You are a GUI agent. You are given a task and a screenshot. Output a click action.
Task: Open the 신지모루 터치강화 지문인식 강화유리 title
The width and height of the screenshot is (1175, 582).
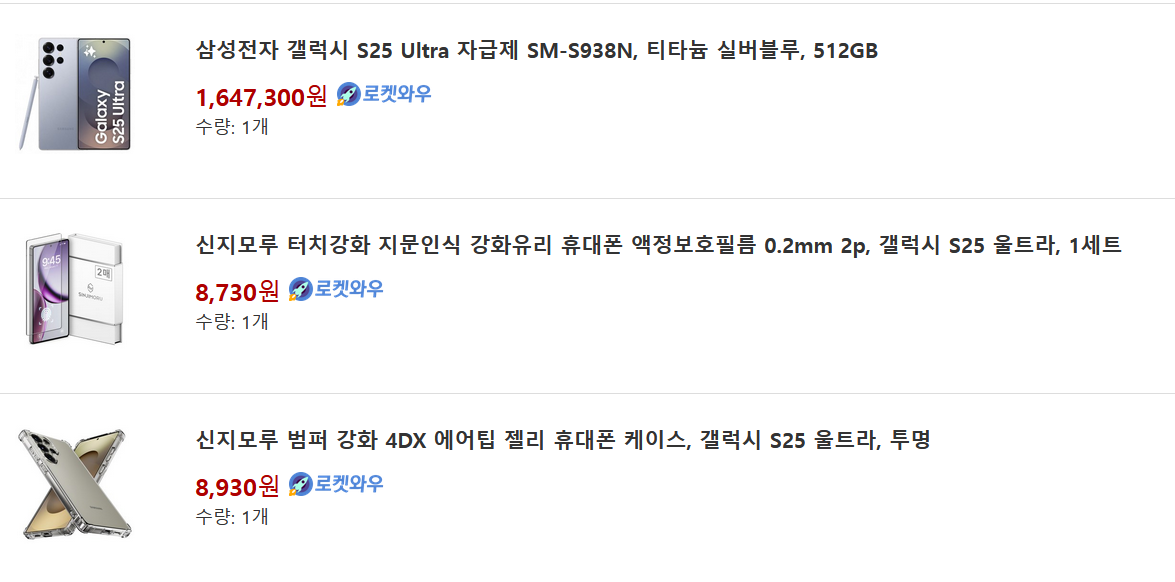tap(658, 246)
